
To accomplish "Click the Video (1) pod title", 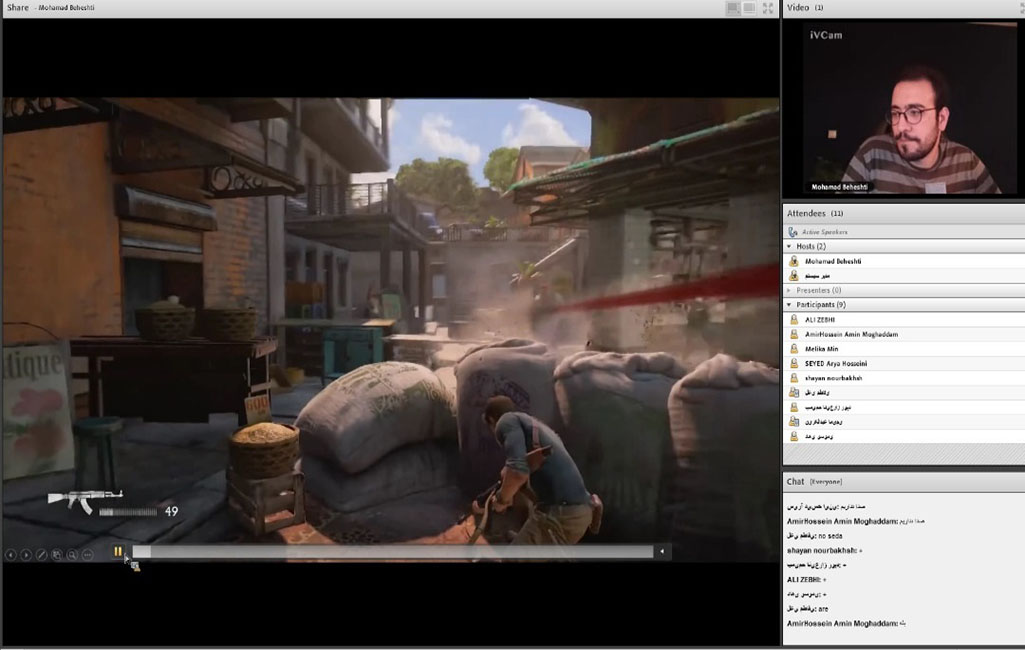I will coord(805,7).
